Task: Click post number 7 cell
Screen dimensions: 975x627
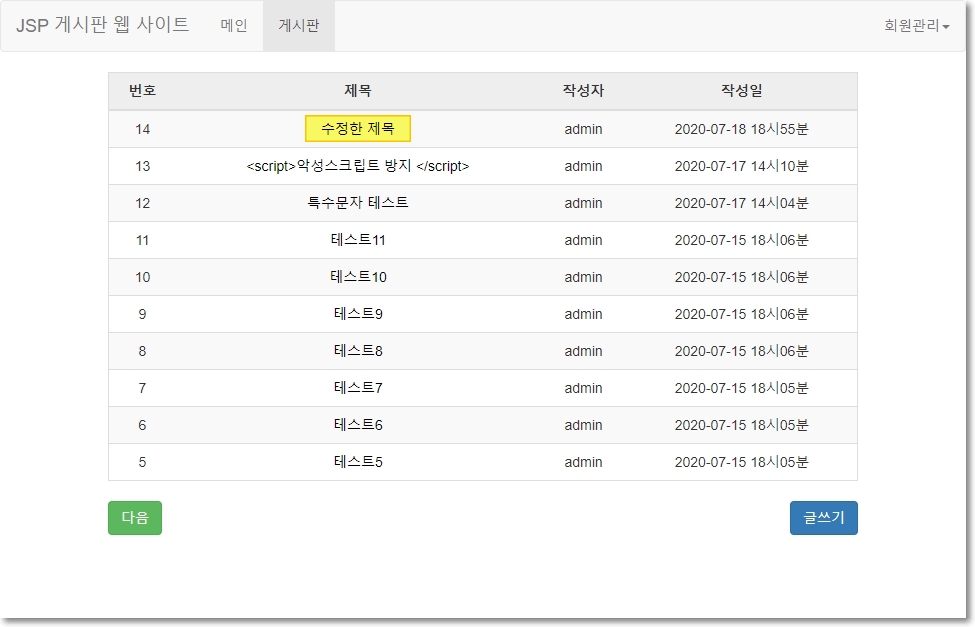Action: click(142, 388)
